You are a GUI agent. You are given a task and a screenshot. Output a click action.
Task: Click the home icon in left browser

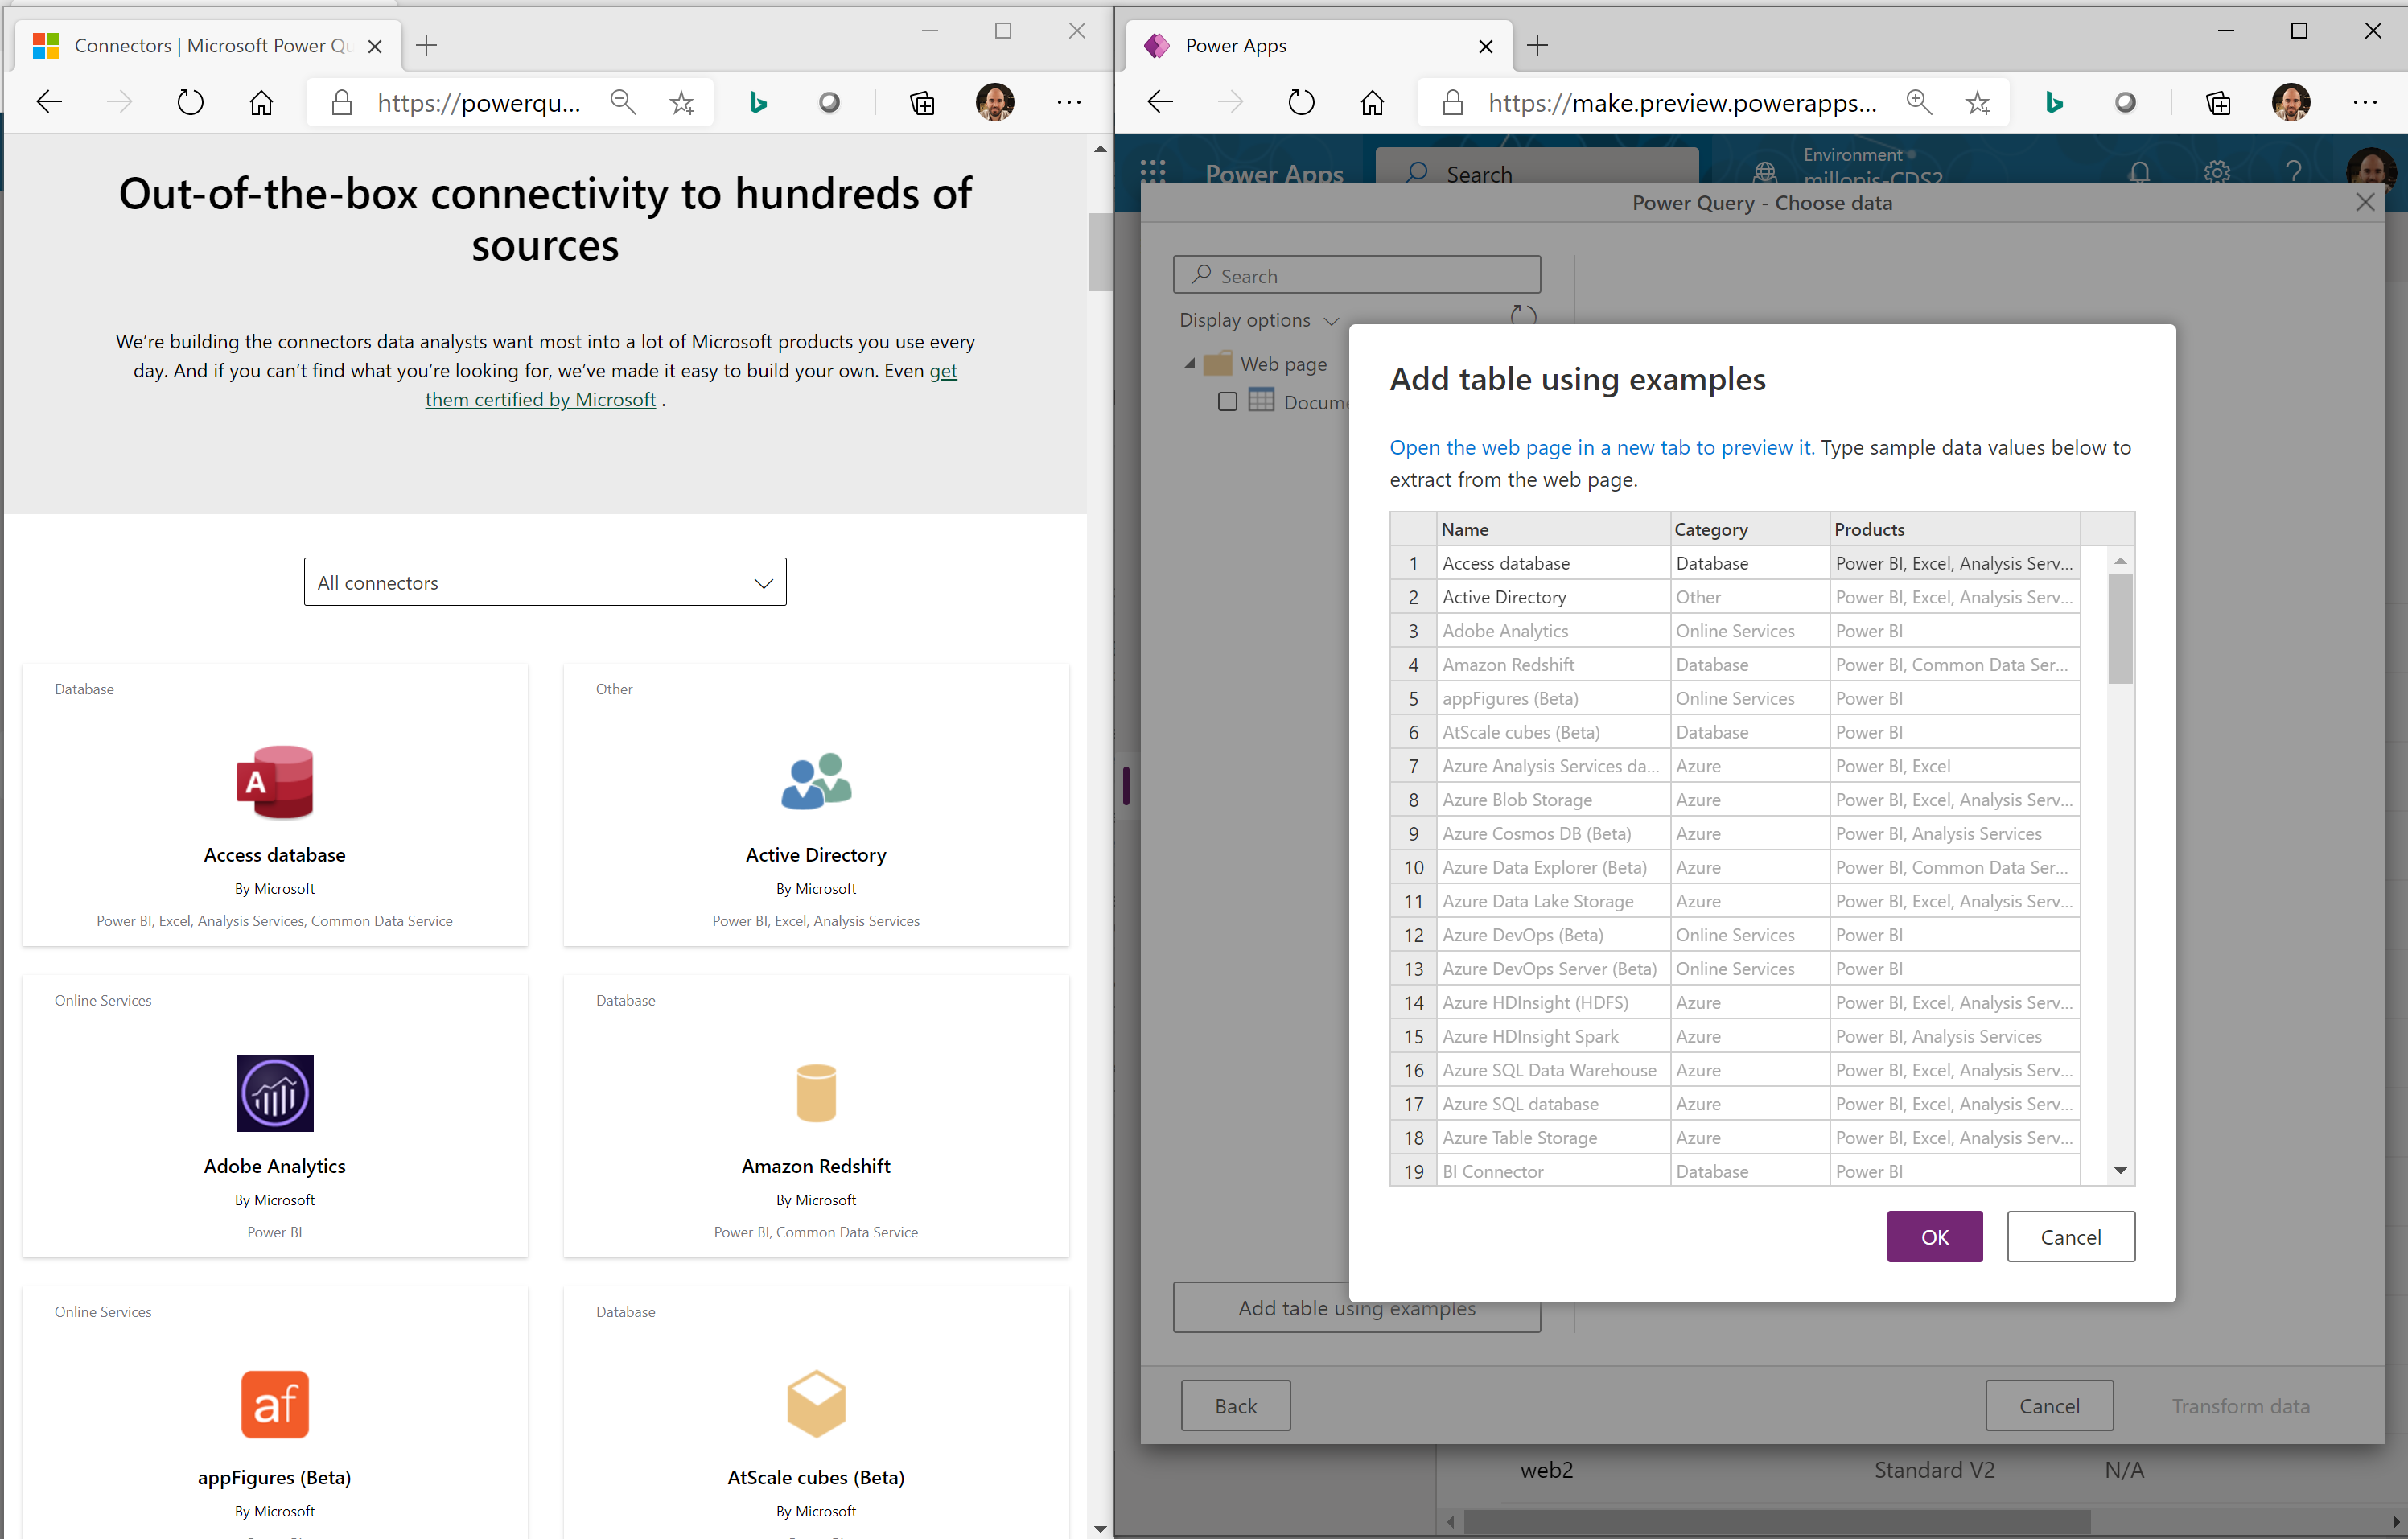pos(261,102)
